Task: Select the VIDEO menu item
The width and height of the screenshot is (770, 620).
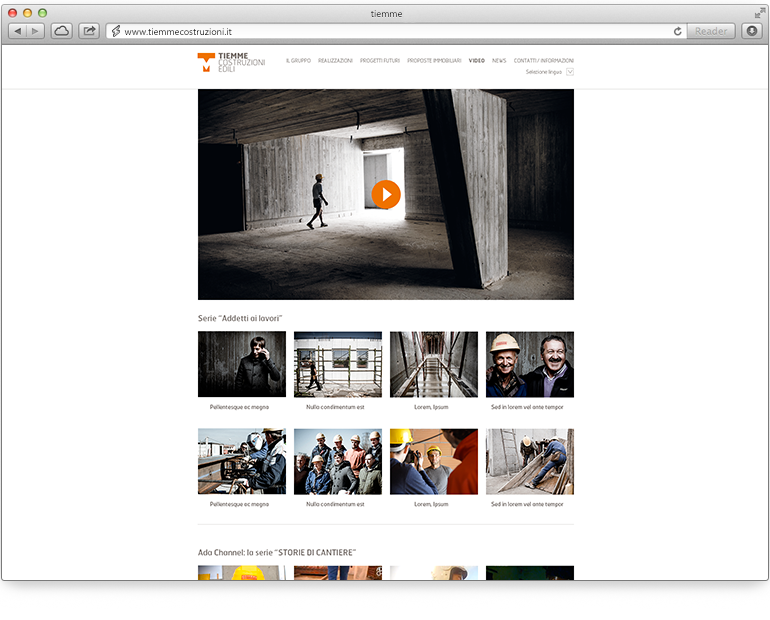Action: pyautogui.click(x=476, y=61)
